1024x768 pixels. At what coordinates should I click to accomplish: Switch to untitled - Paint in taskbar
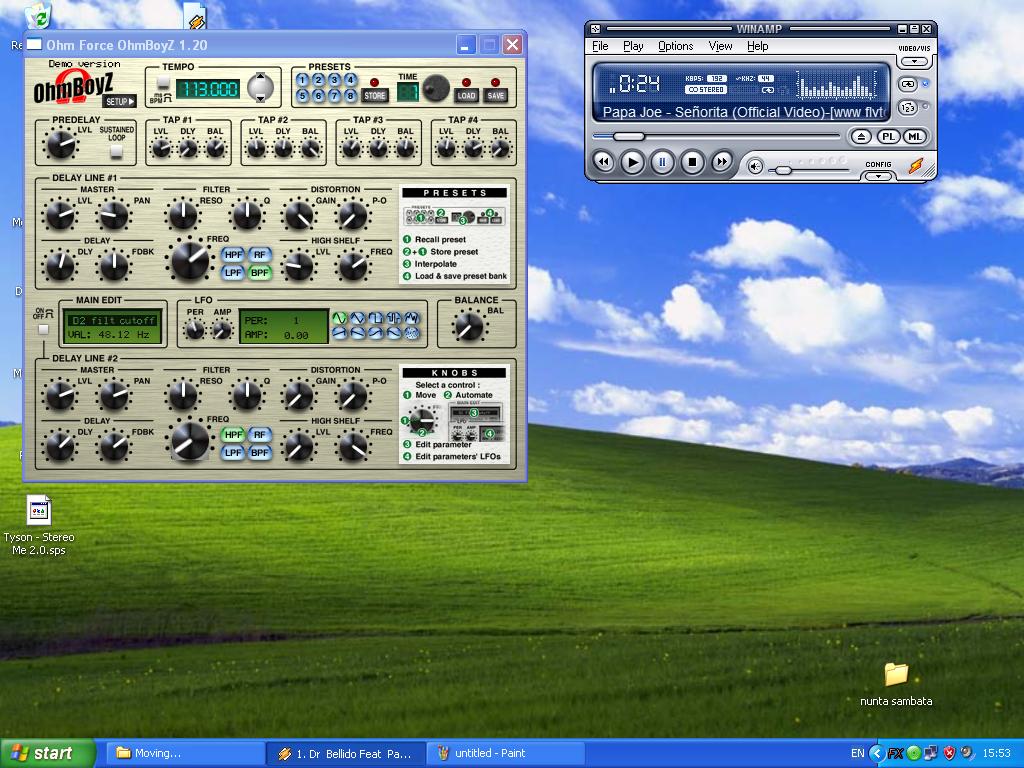pyautogui.click(x=505, y=753)
